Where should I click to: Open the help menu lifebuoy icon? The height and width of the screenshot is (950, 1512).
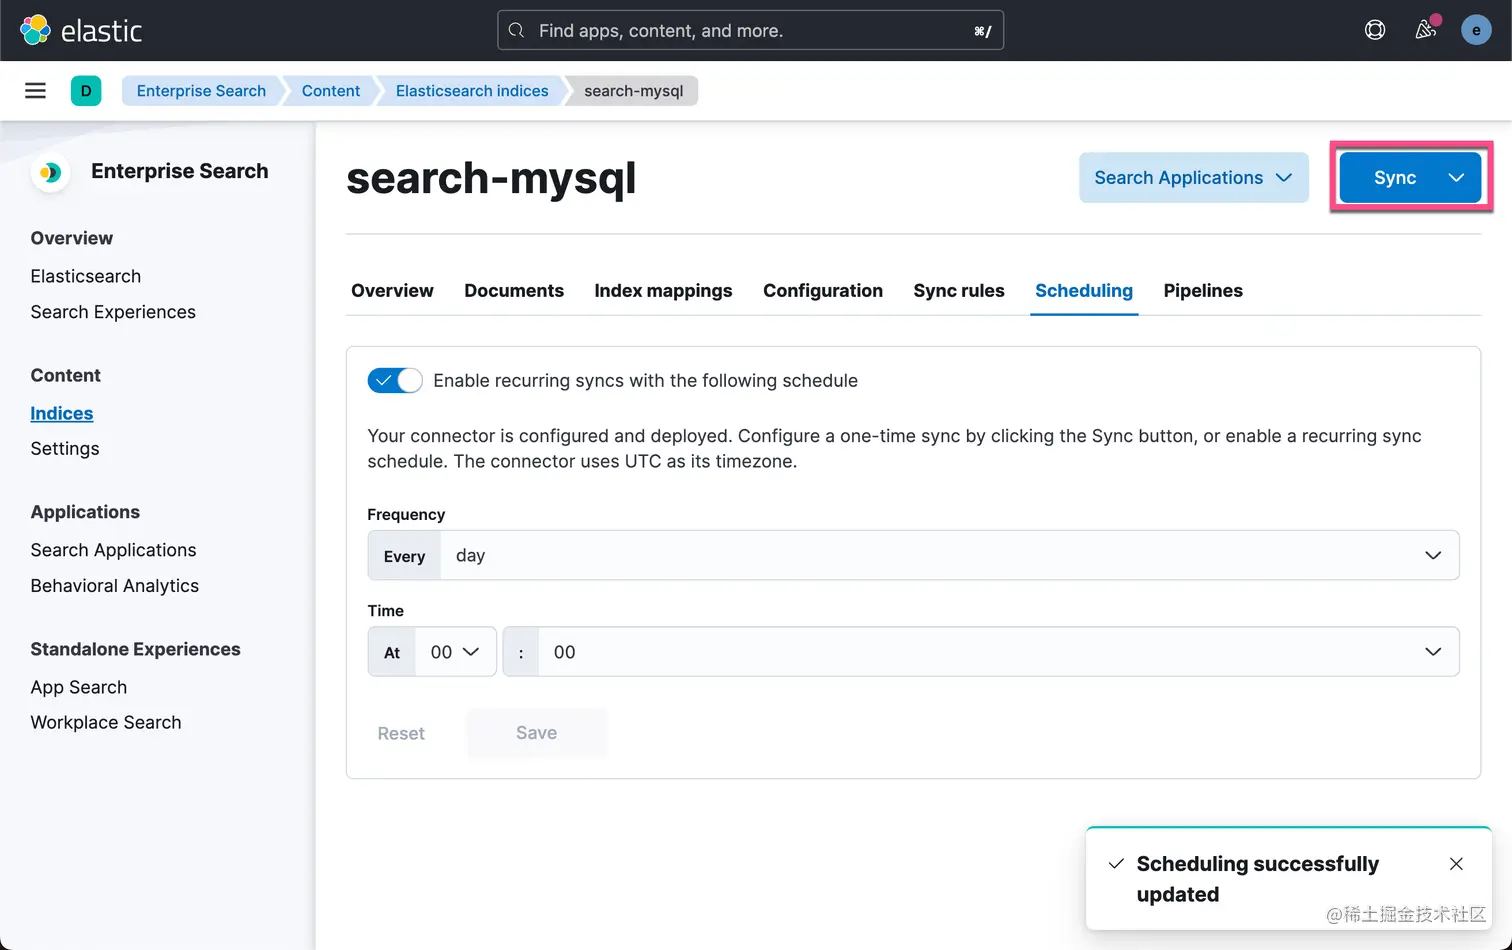[x=1375, y=30]
